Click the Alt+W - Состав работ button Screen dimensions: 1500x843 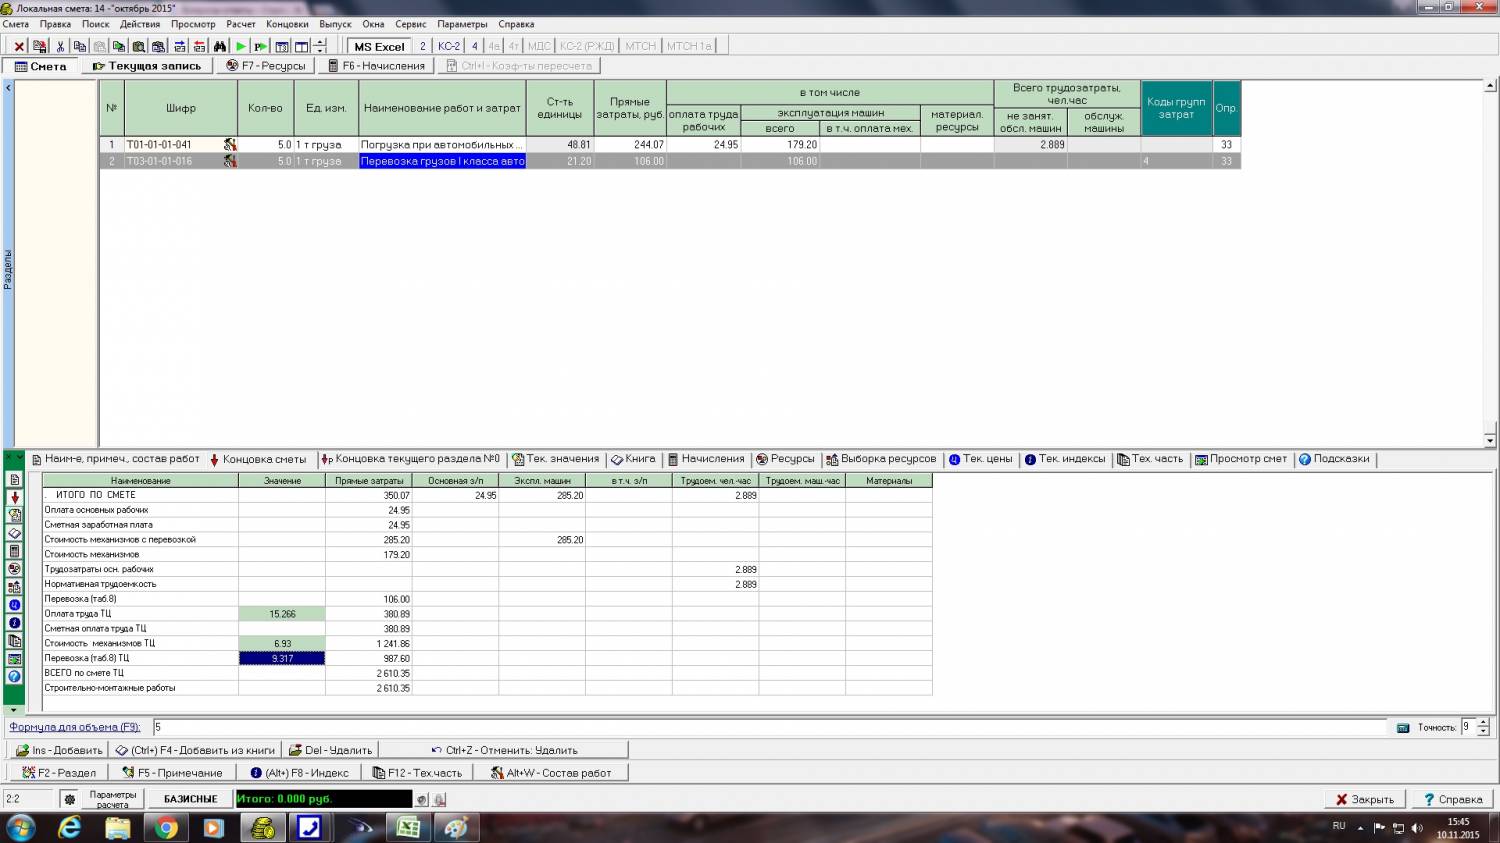pyautogui.click(x=551, y=773)
